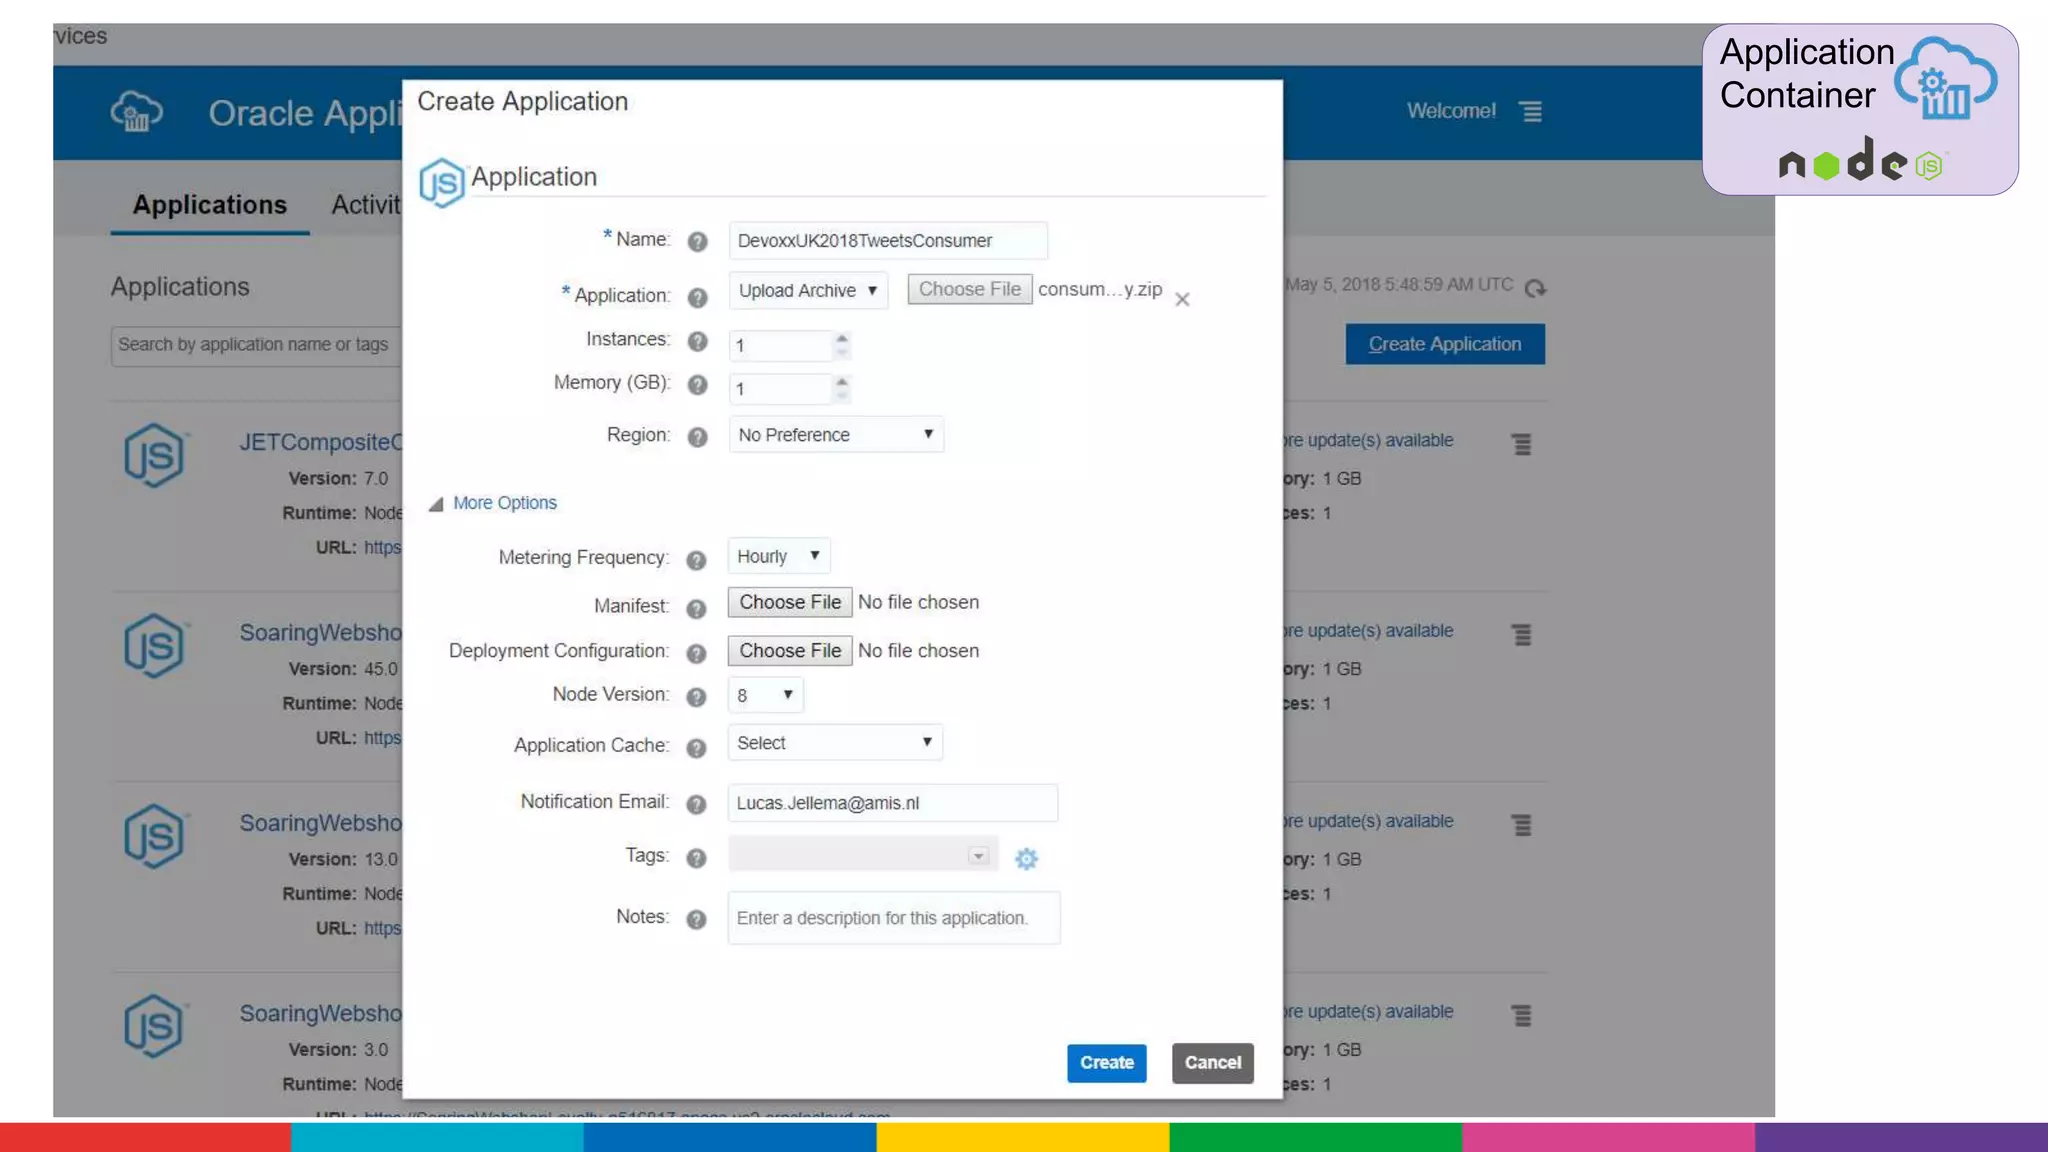Open the tags gear settings icon
The width and height of the screenshot is (2048, 1152).
[1026, 859]
